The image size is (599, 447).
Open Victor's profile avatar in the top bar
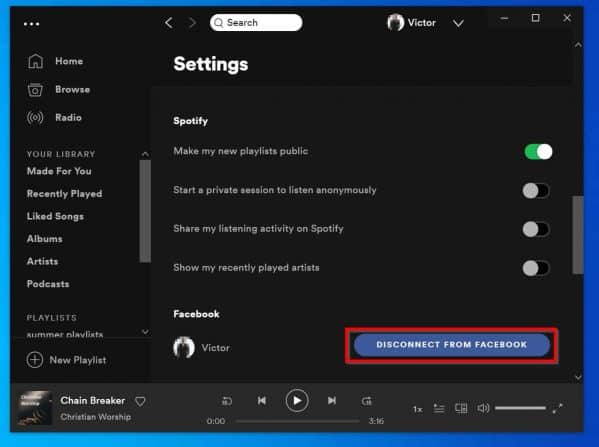click(x=395, y=23)
